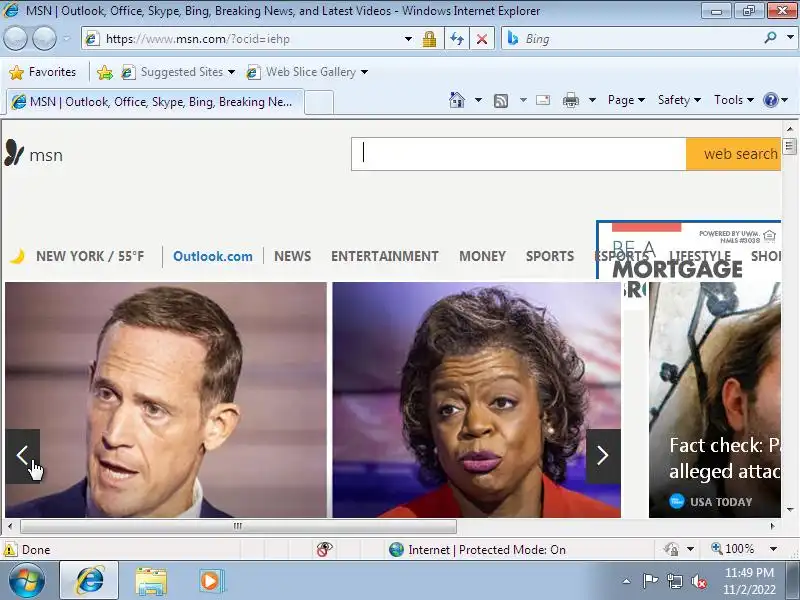Open the Fact check USA TODAY story
The width and height of the screenshot is (800, 600).
click(x=715, y=400)
